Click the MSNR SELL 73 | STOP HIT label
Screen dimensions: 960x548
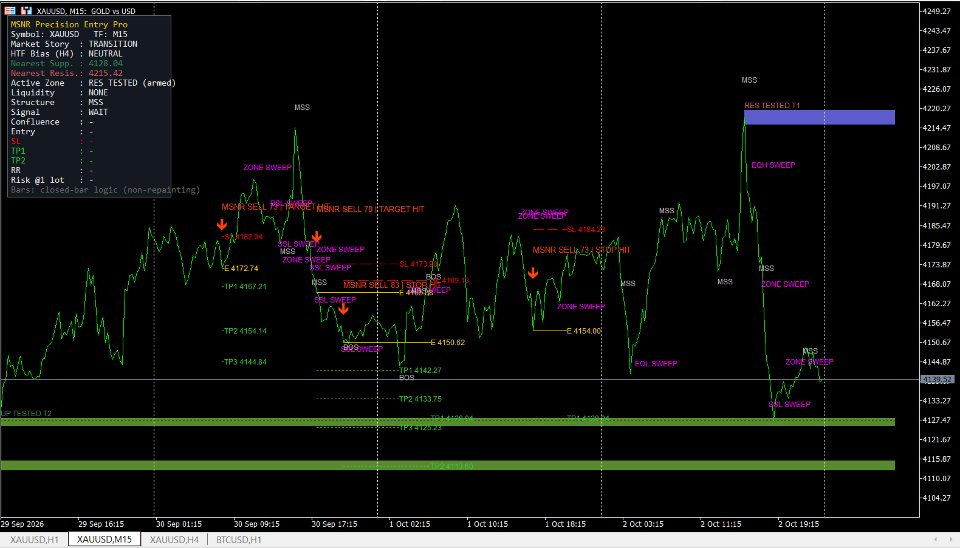[581, 250]
